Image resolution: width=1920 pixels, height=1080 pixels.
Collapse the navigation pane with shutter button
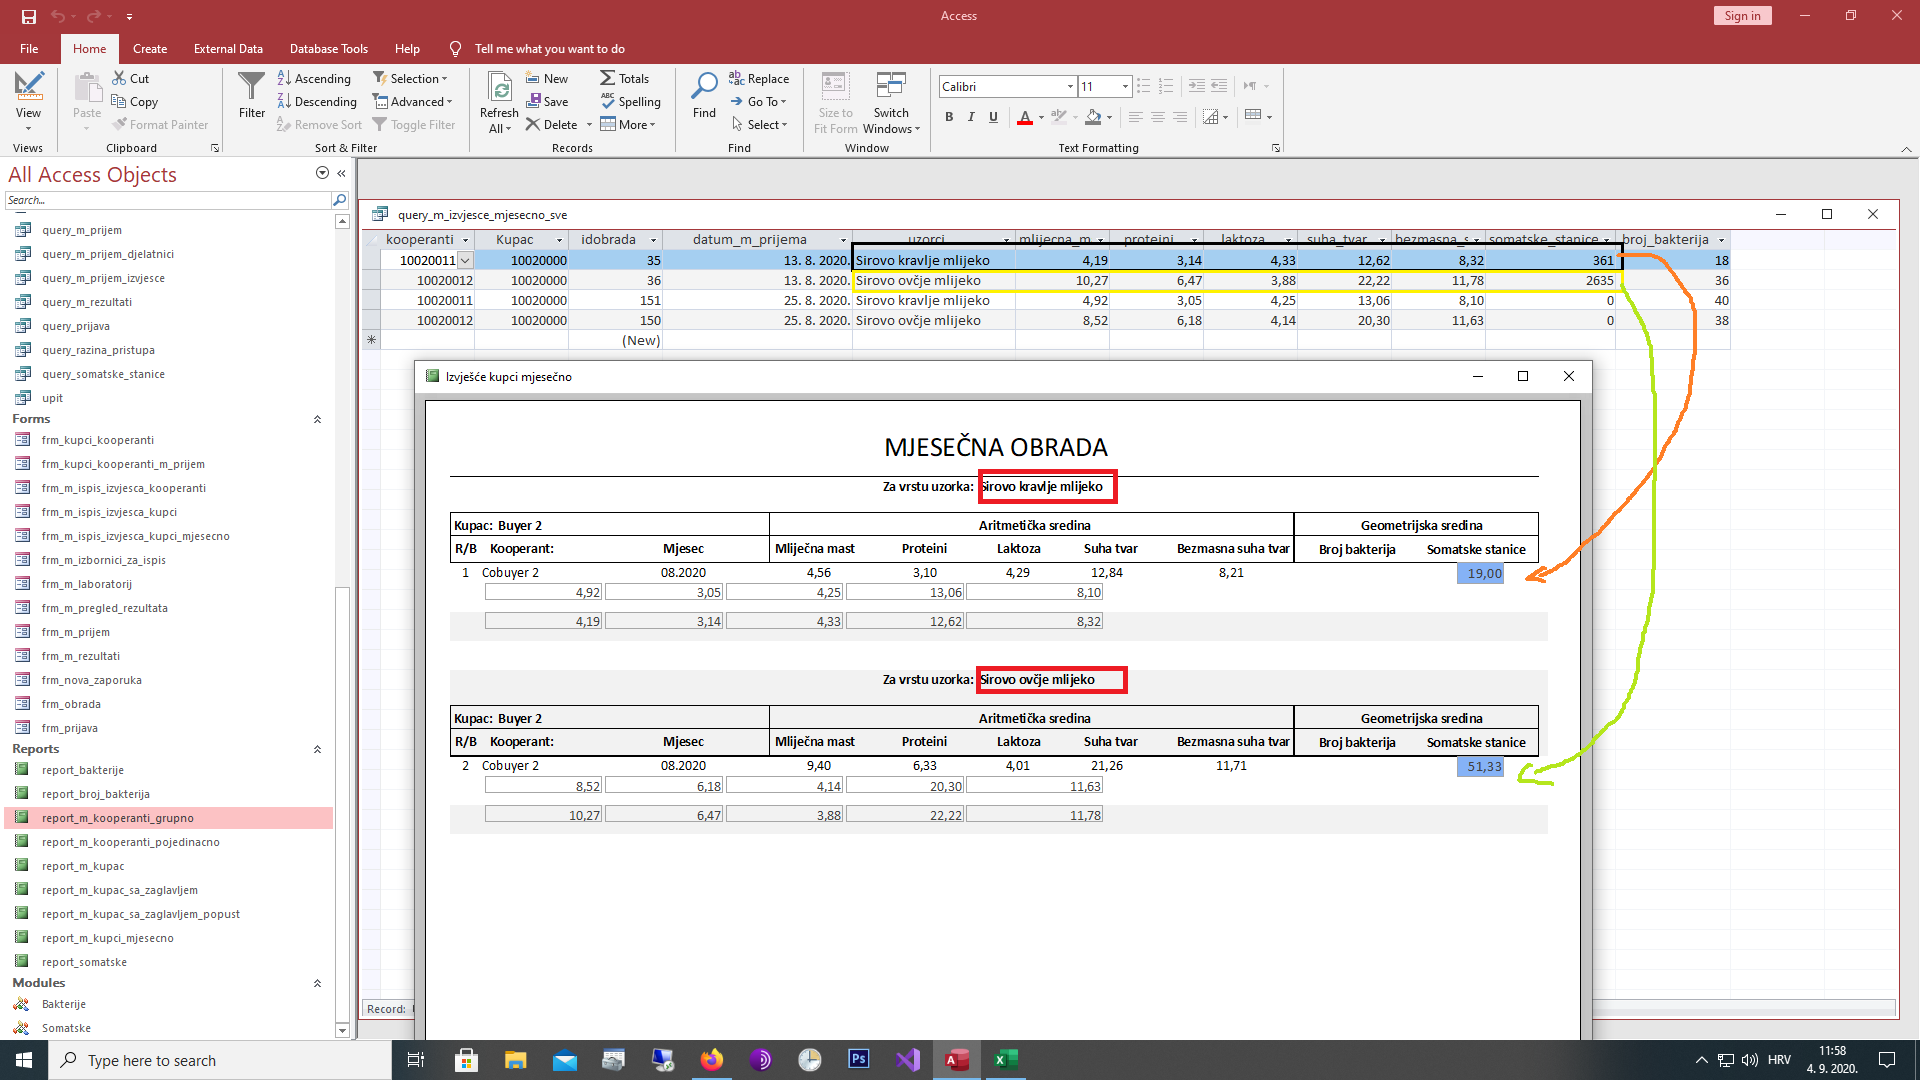click(341, 173)
